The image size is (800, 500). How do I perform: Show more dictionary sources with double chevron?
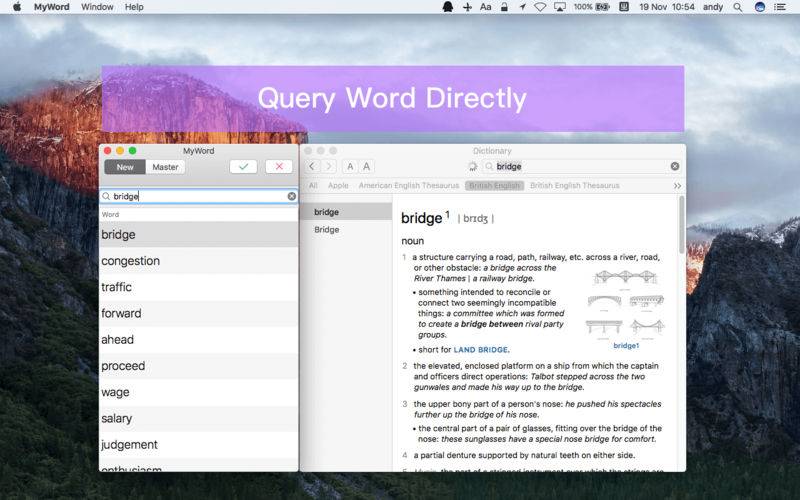pyautogui.click(x=677, y=186)
